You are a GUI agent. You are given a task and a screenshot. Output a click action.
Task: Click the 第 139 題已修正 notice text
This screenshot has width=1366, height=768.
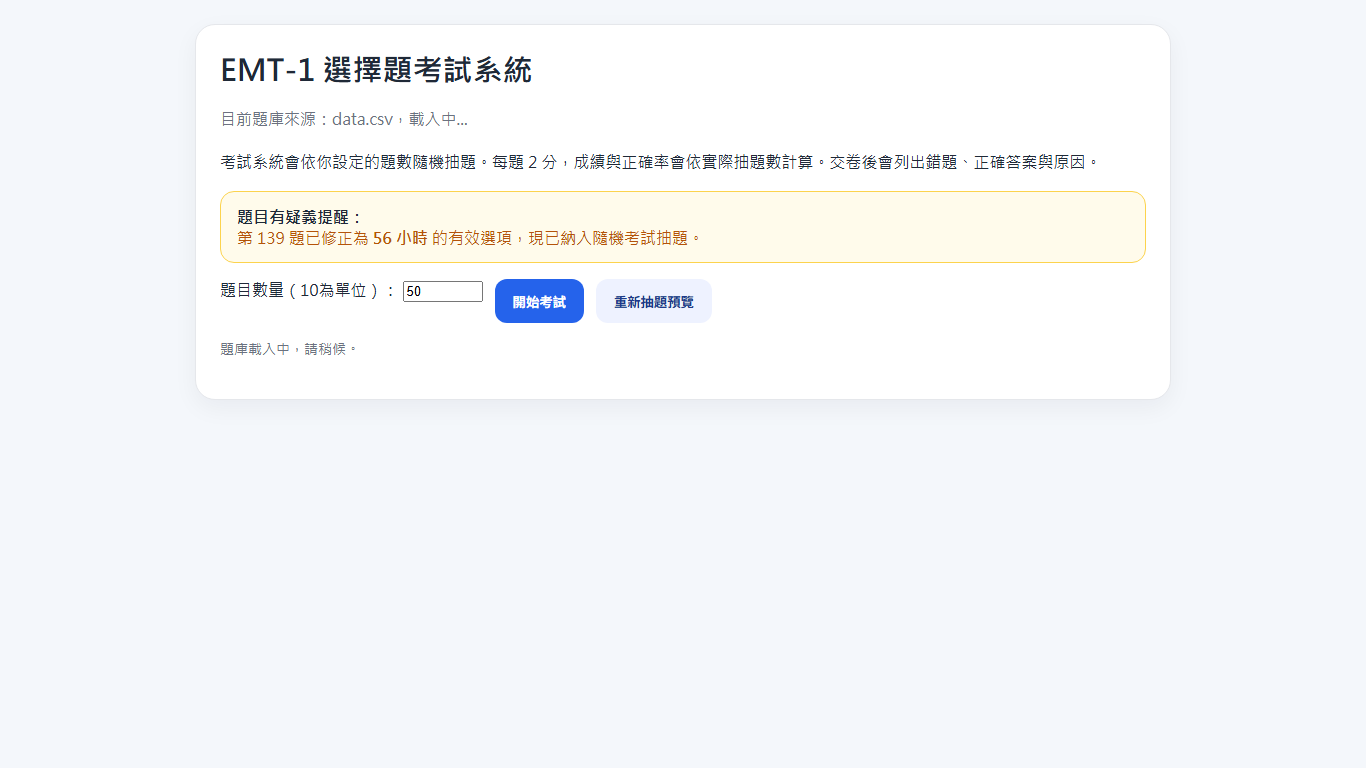[469, 238]
